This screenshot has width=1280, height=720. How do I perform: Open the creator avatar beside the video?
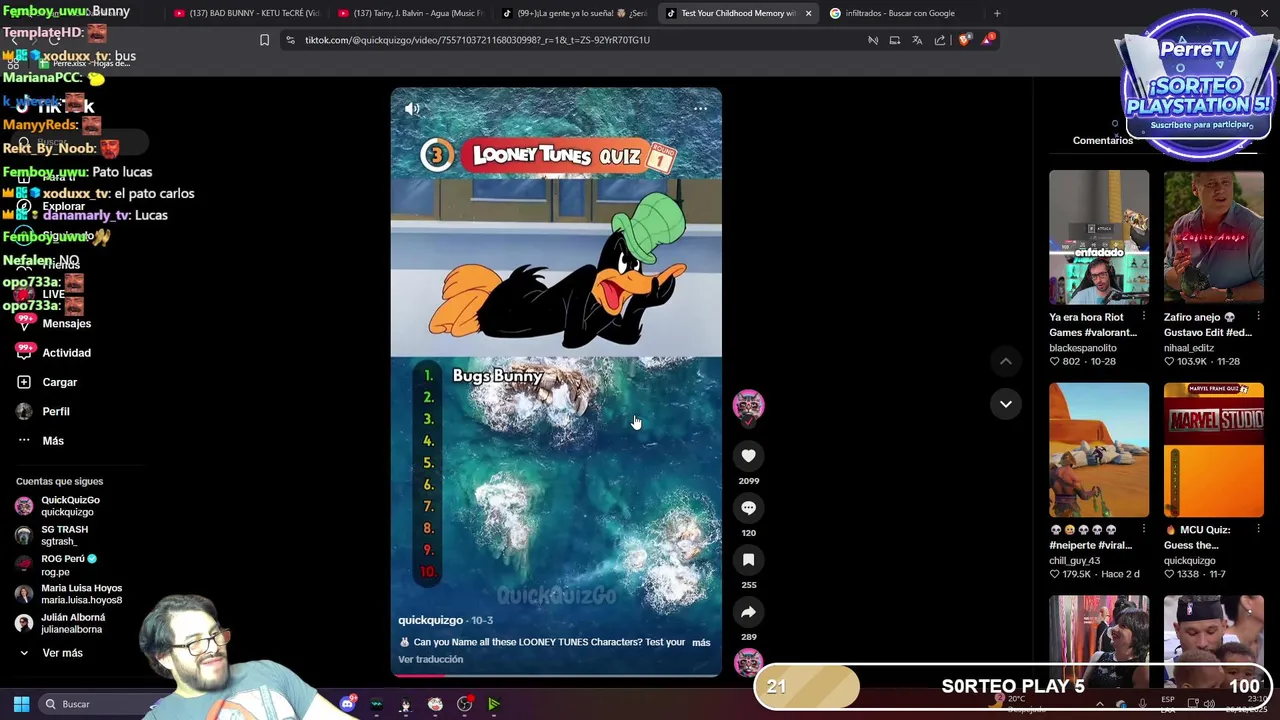[748, 405]
